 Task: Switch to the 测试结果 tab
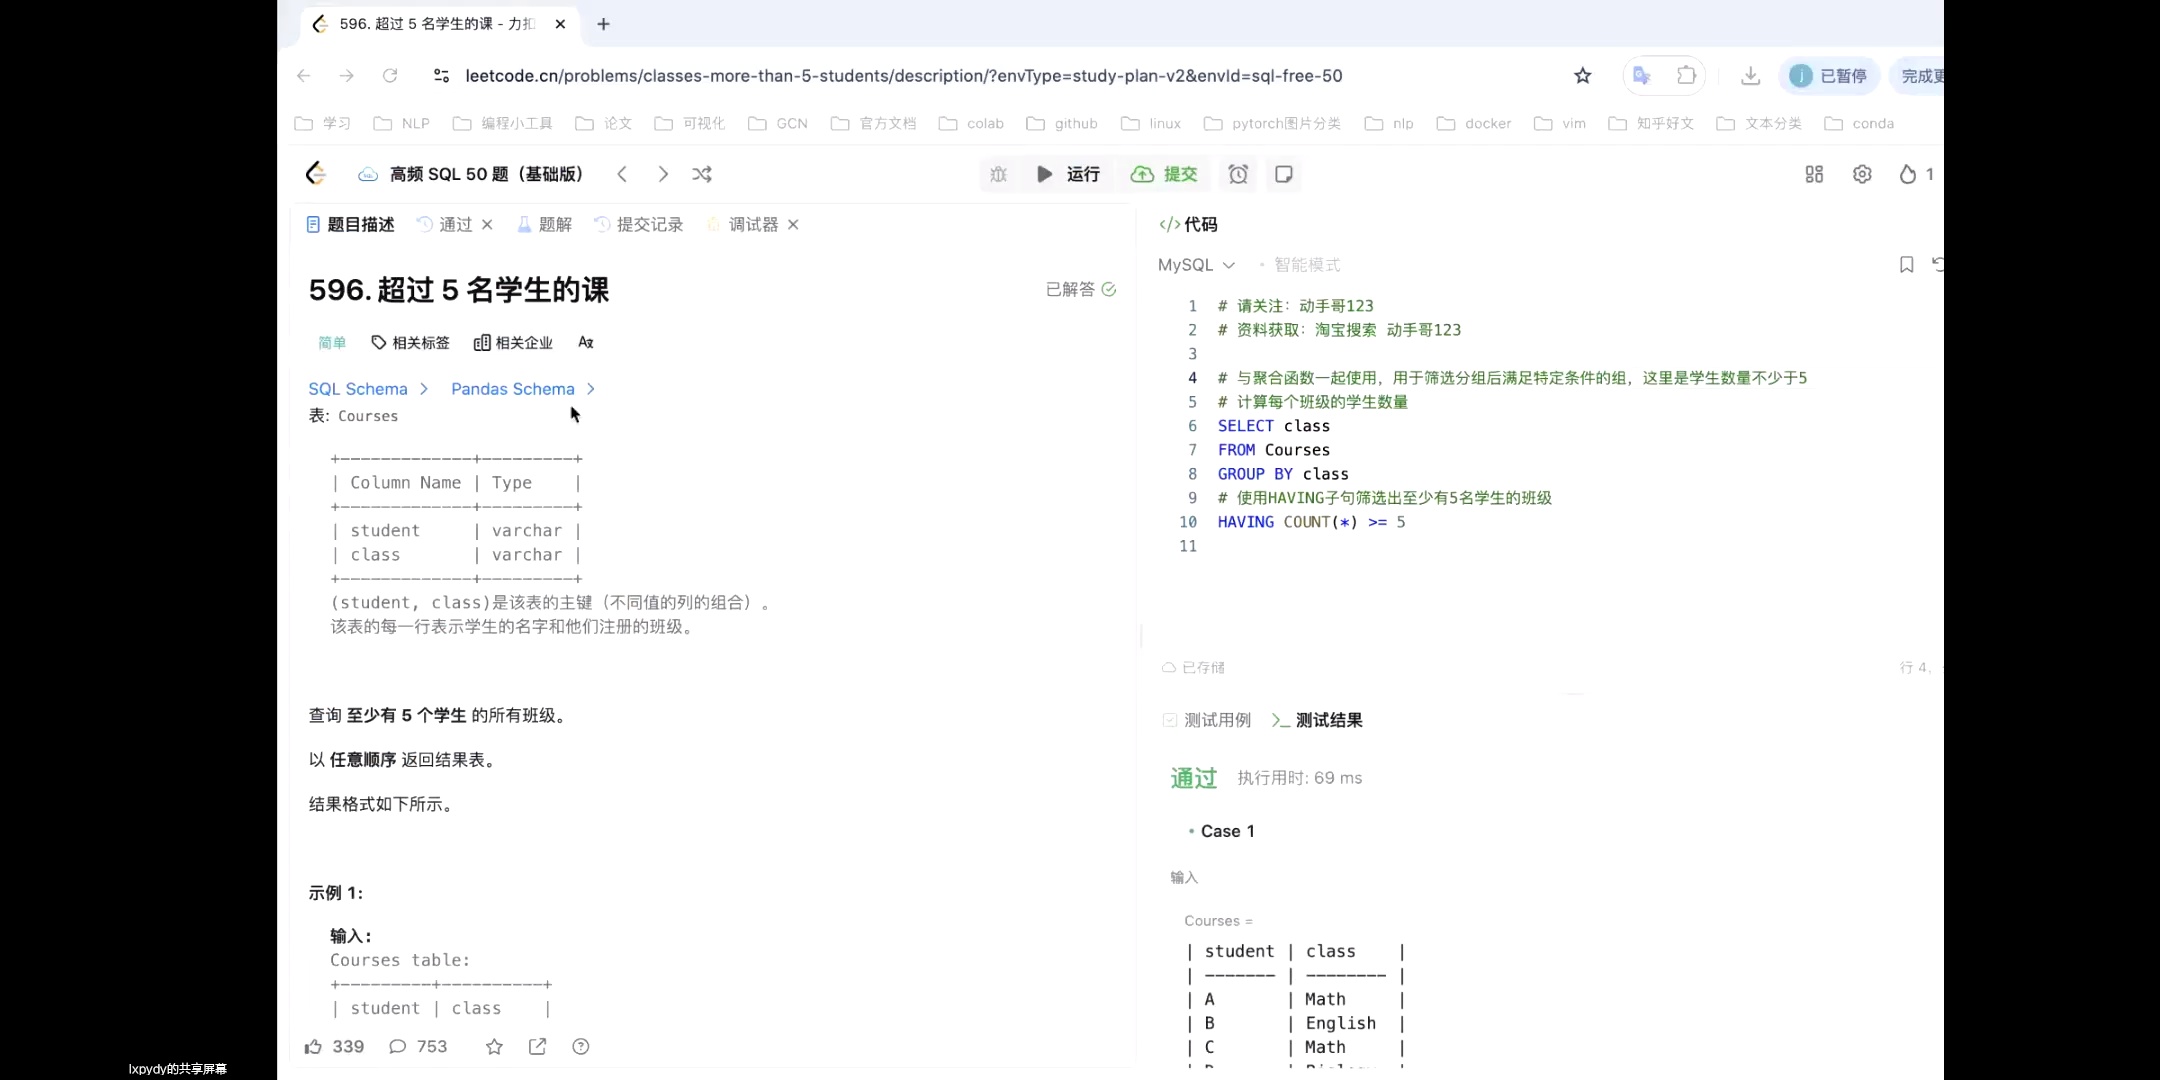[1327, 719]
